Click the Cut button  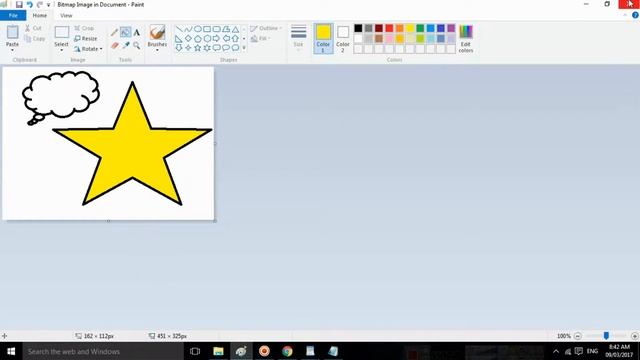(33, 28)
